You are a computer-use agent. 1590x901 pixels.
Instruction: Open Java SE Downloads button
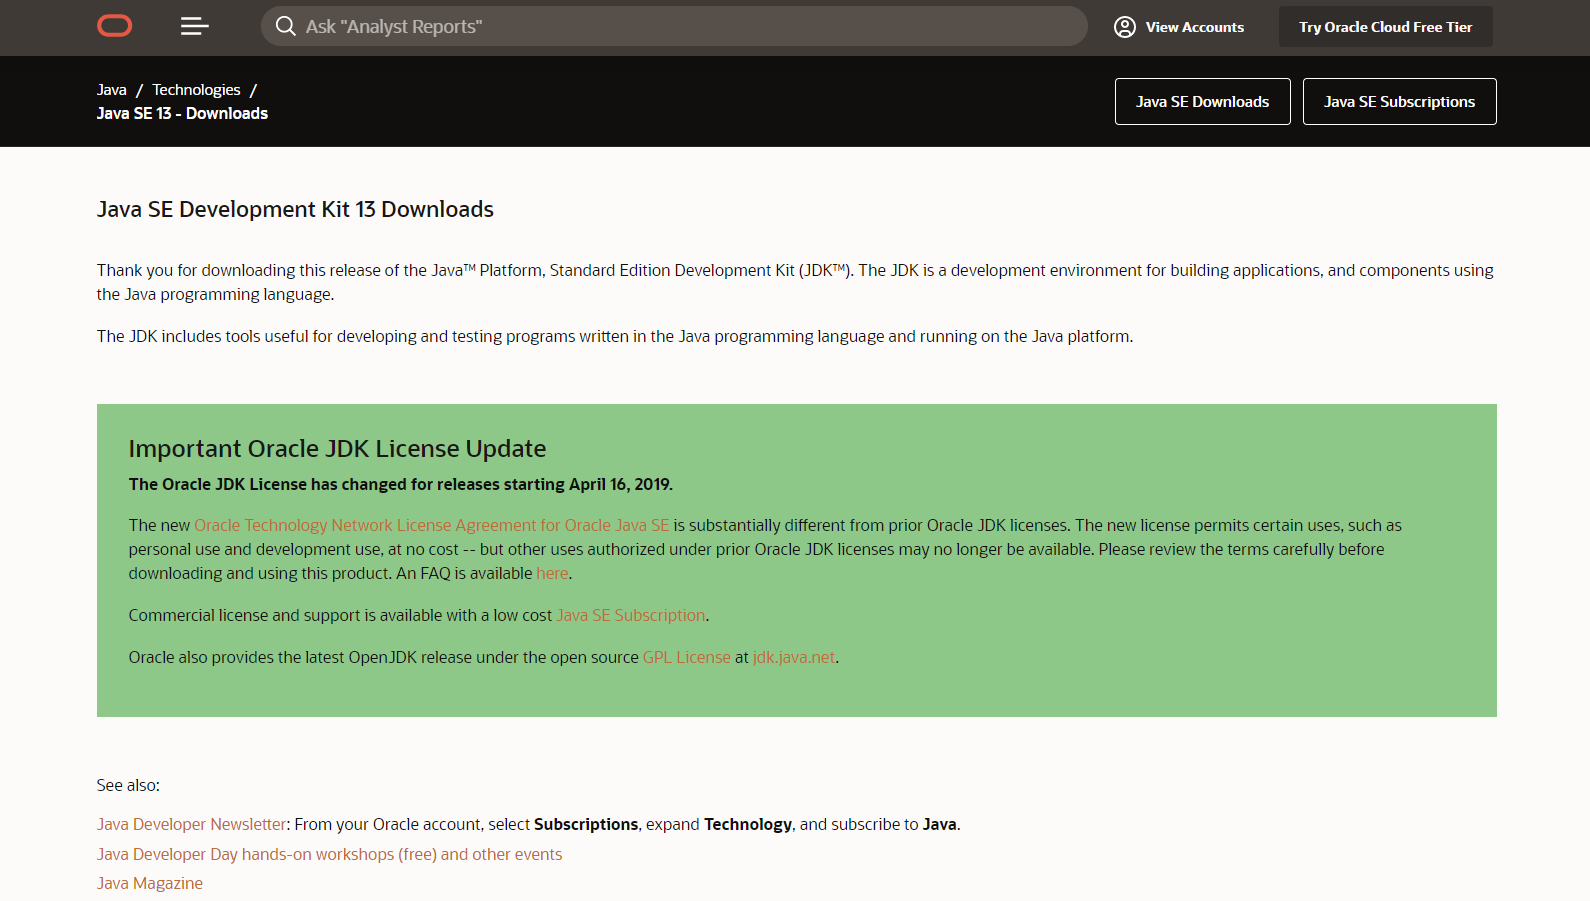click(1202, 102)
